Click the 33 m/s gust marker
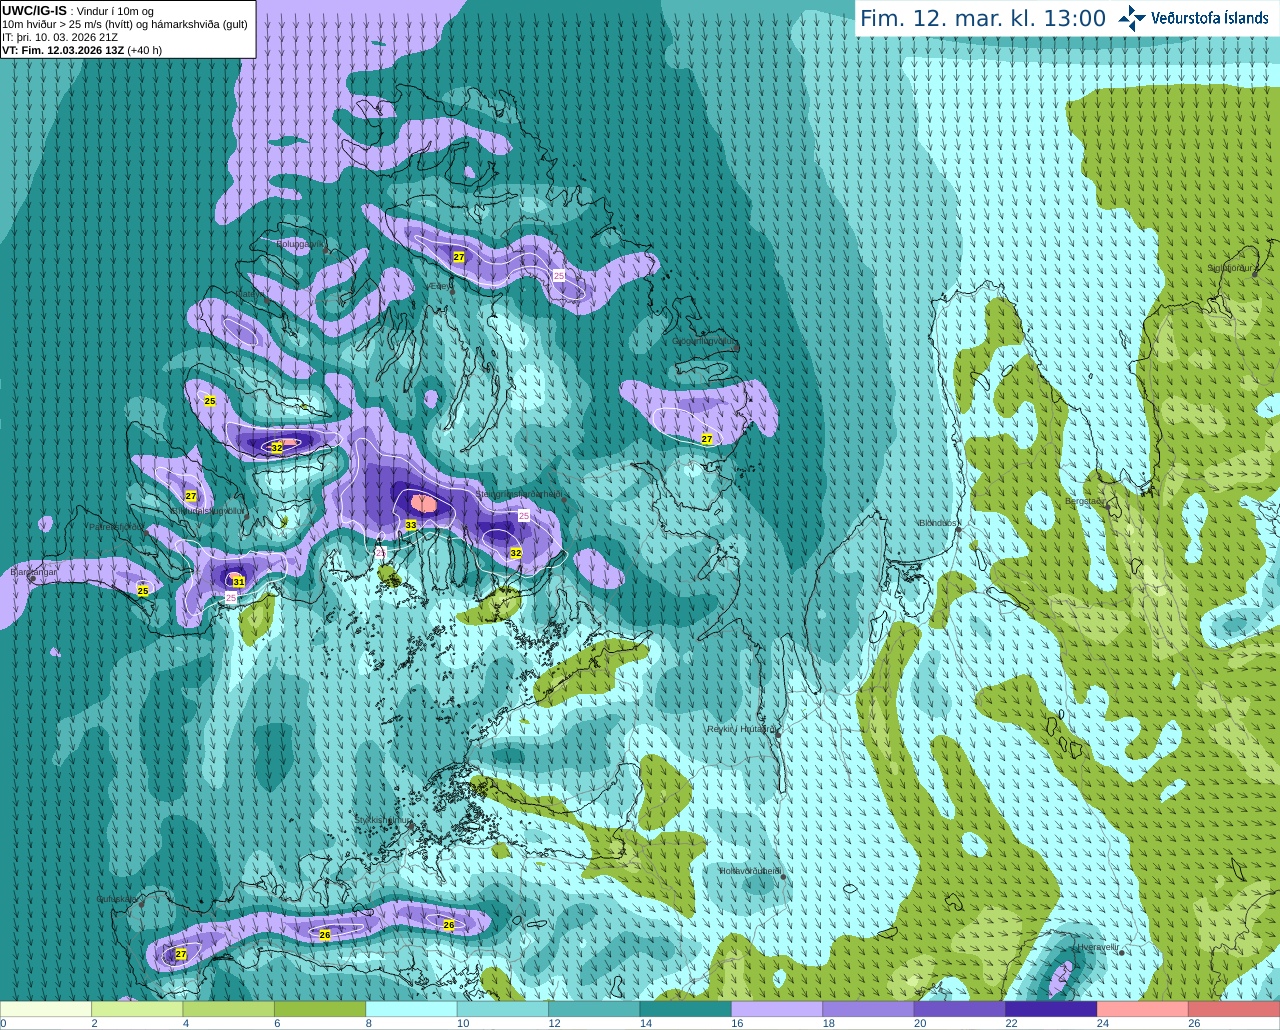1280x1030 pixels. point(411,525)
